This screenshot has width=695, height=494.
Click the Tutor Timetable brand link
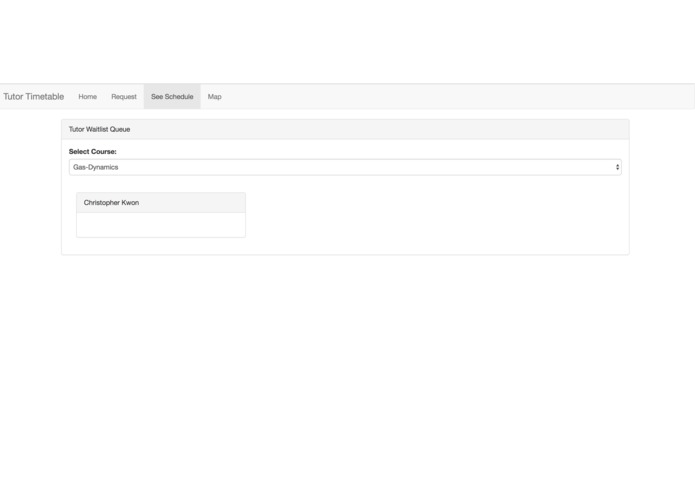click(x=34, y=97)
